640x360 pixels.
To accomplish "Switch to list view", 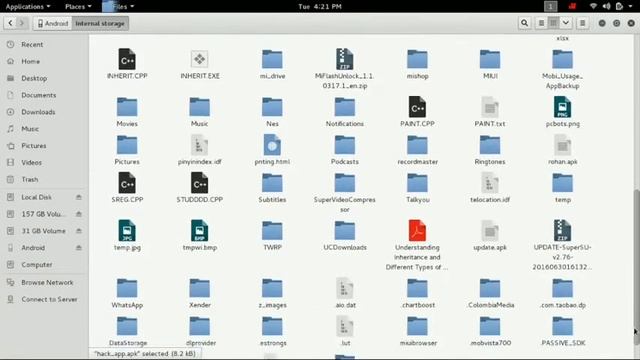I will point(541,23).
